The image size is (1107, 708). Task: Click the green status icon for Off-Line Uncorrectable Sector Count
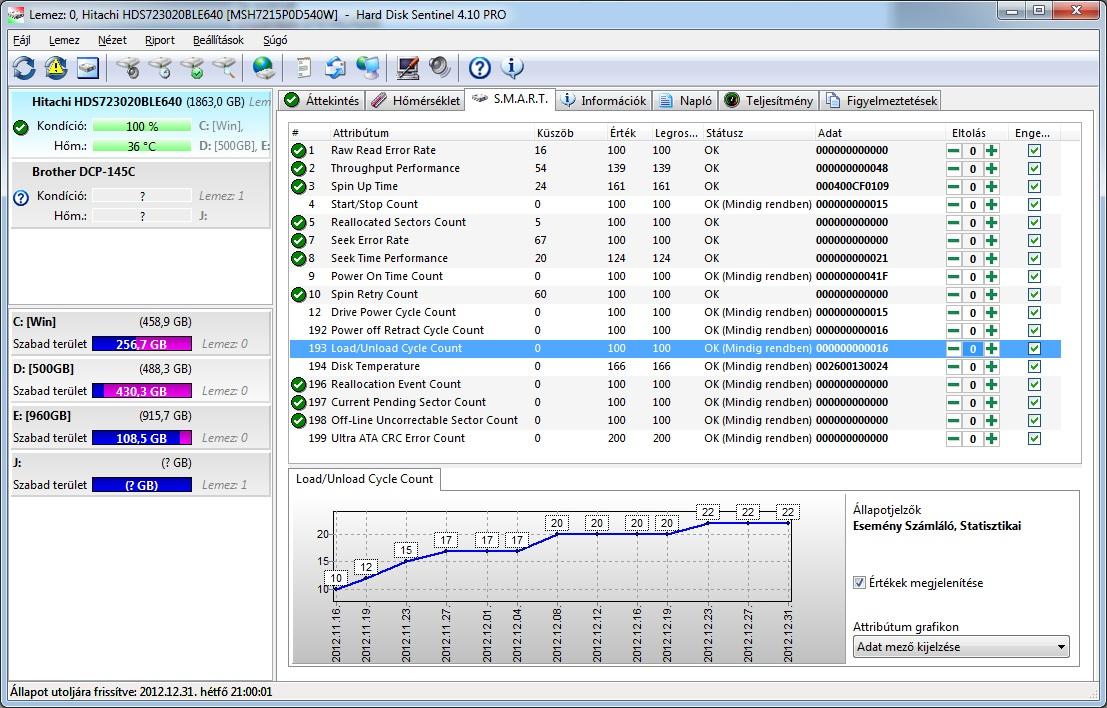(299, 420)
